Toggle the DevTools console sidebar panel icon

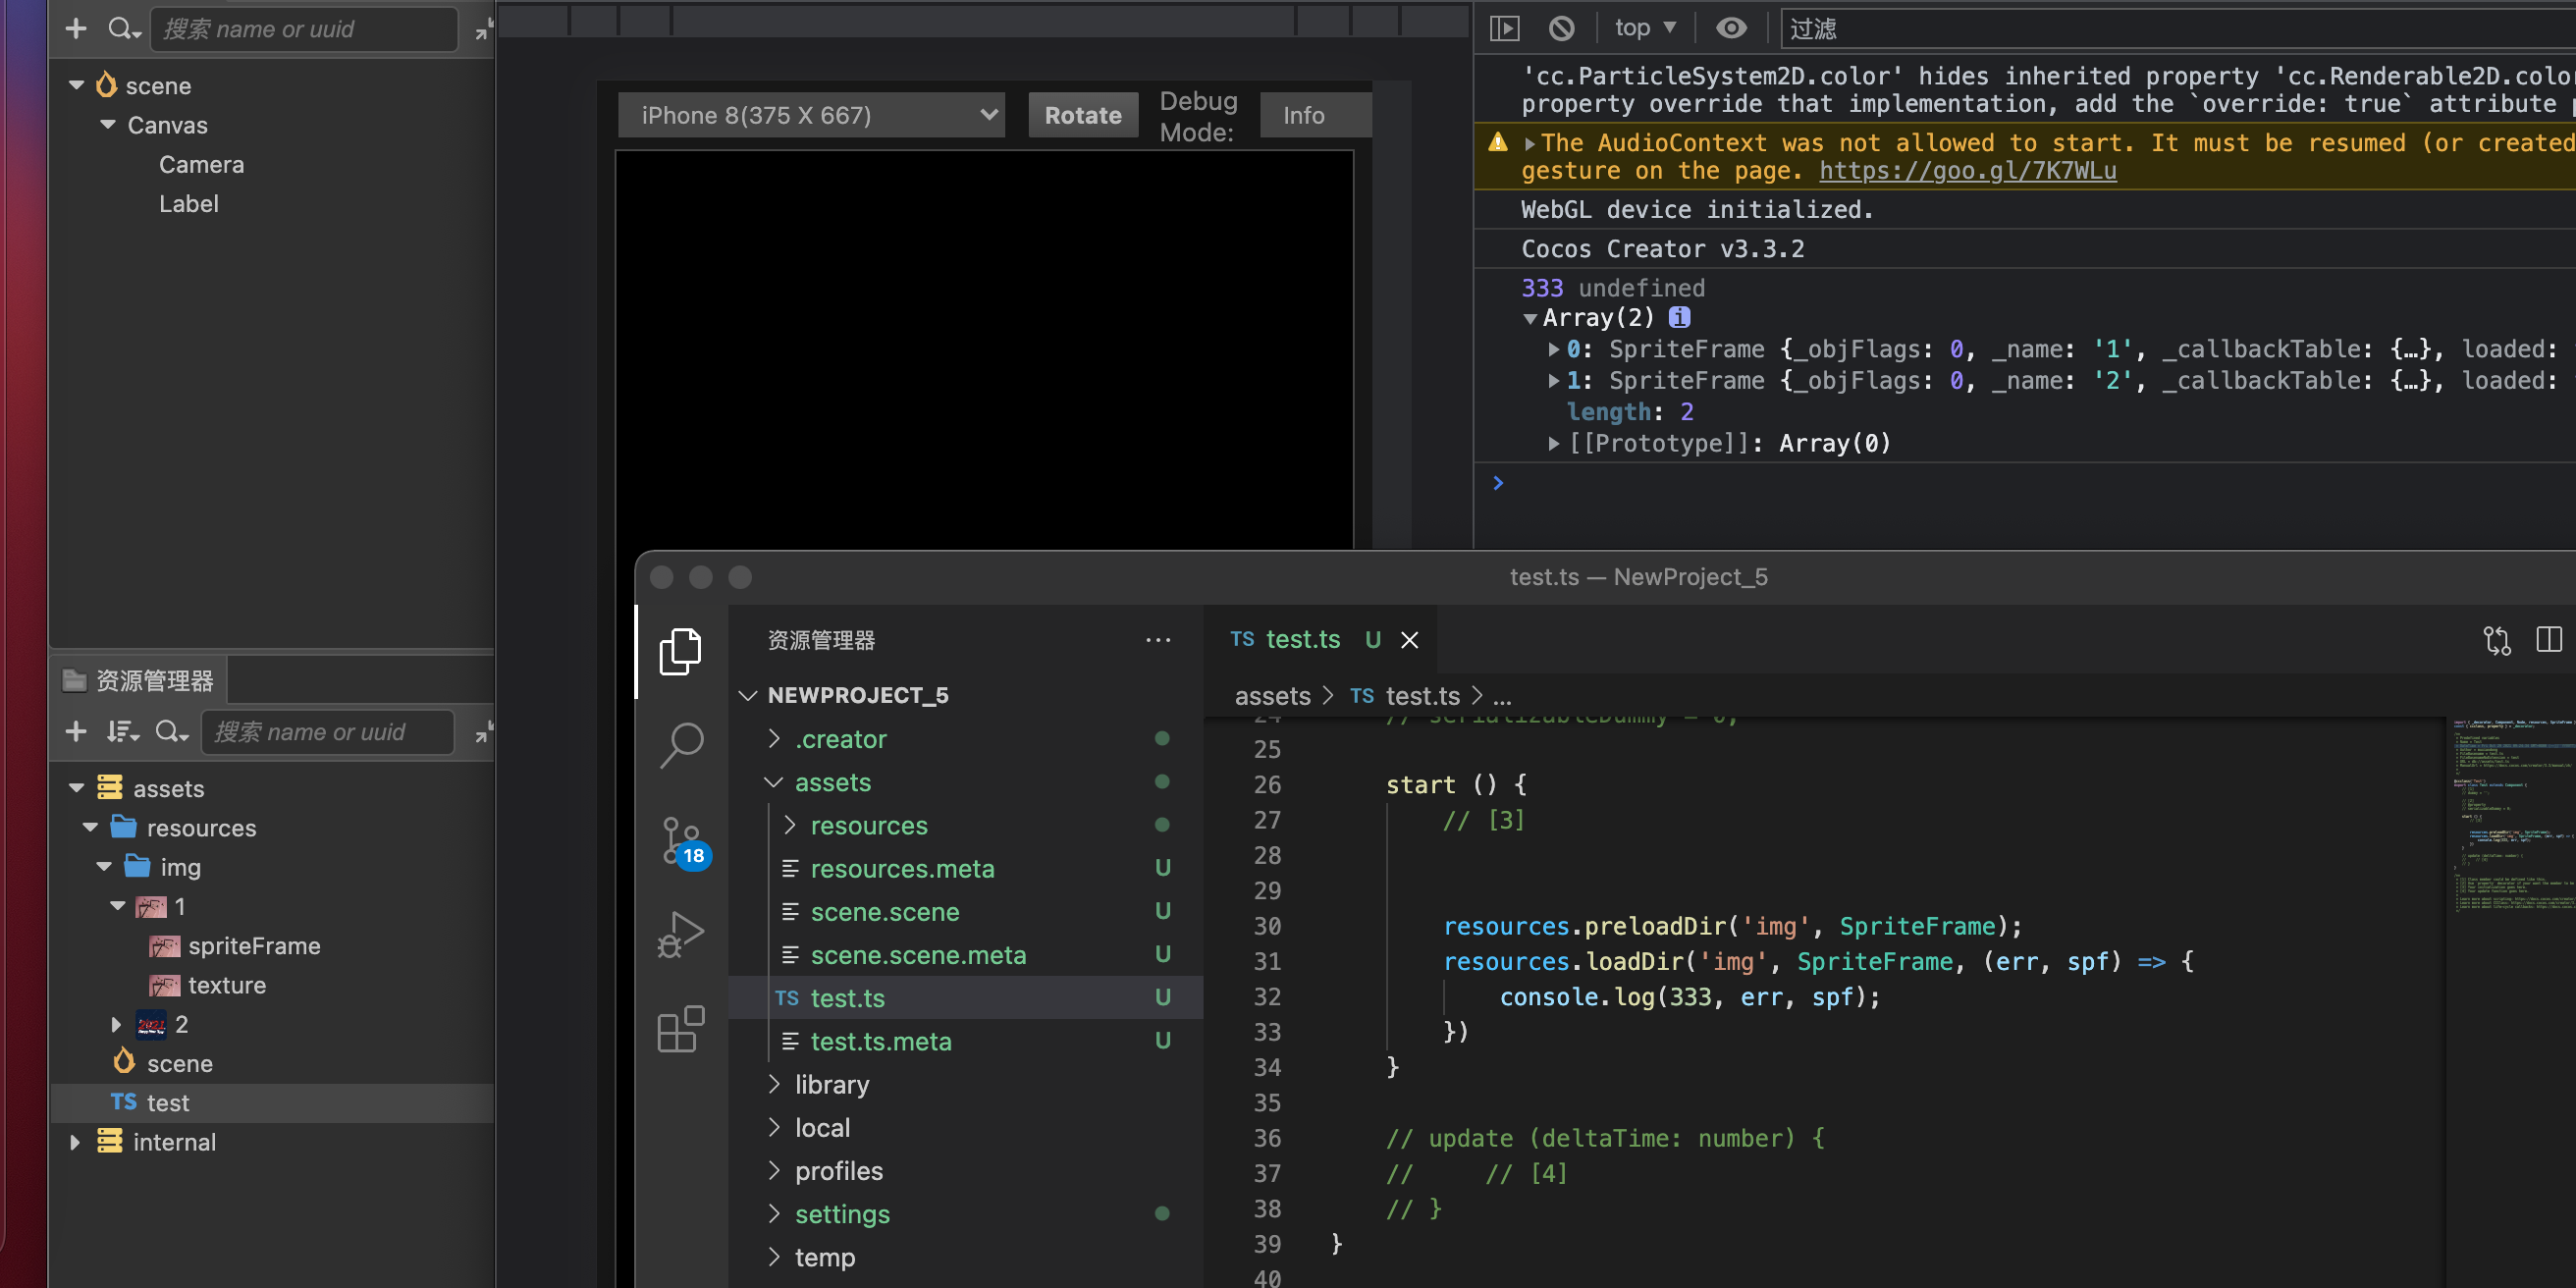1504,28
